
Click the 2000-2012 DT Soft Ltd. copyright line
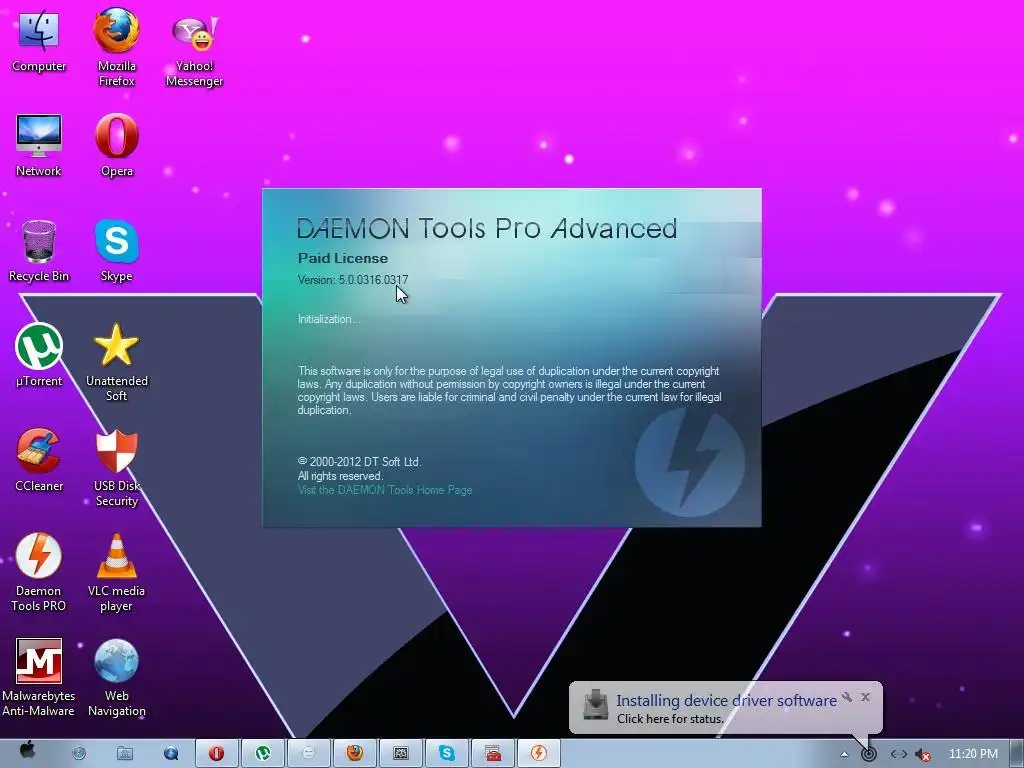coord(359,462)
